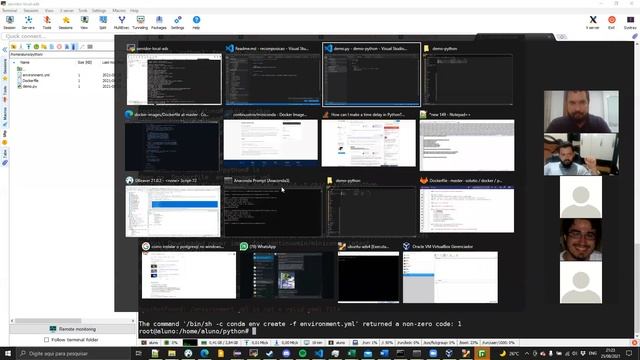Click the Quick connect input field
The width and height of the screenshot is (640, 360).
pyautogui.click(x=57, y=36)
